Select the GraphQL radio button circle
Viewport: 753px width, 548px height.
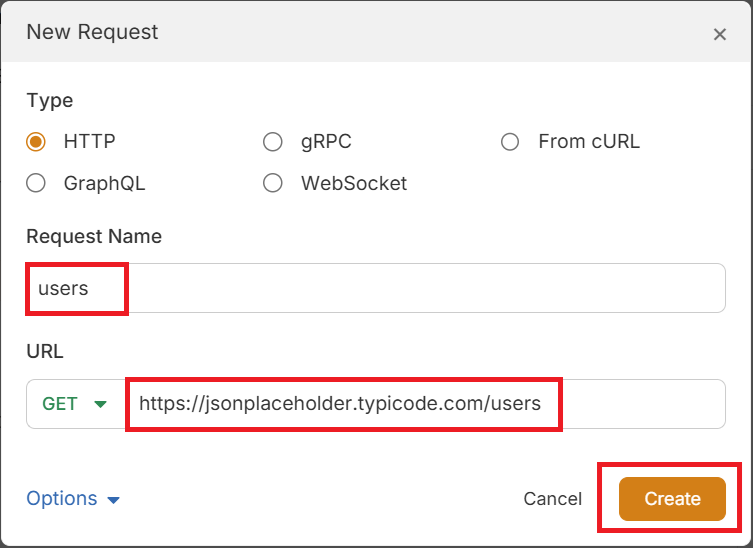pos(37,183)
